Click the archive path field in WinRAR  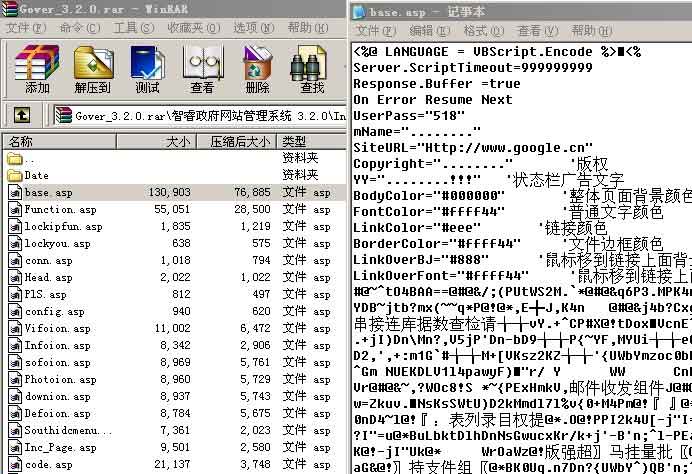pos(199,116)
